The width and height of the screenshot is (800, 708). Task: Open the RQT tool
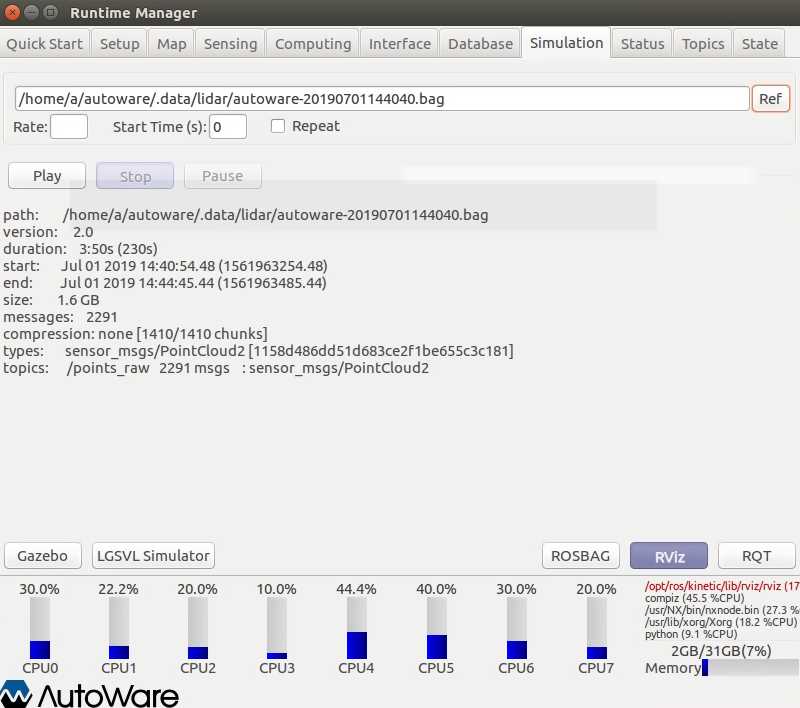point(757,555)
